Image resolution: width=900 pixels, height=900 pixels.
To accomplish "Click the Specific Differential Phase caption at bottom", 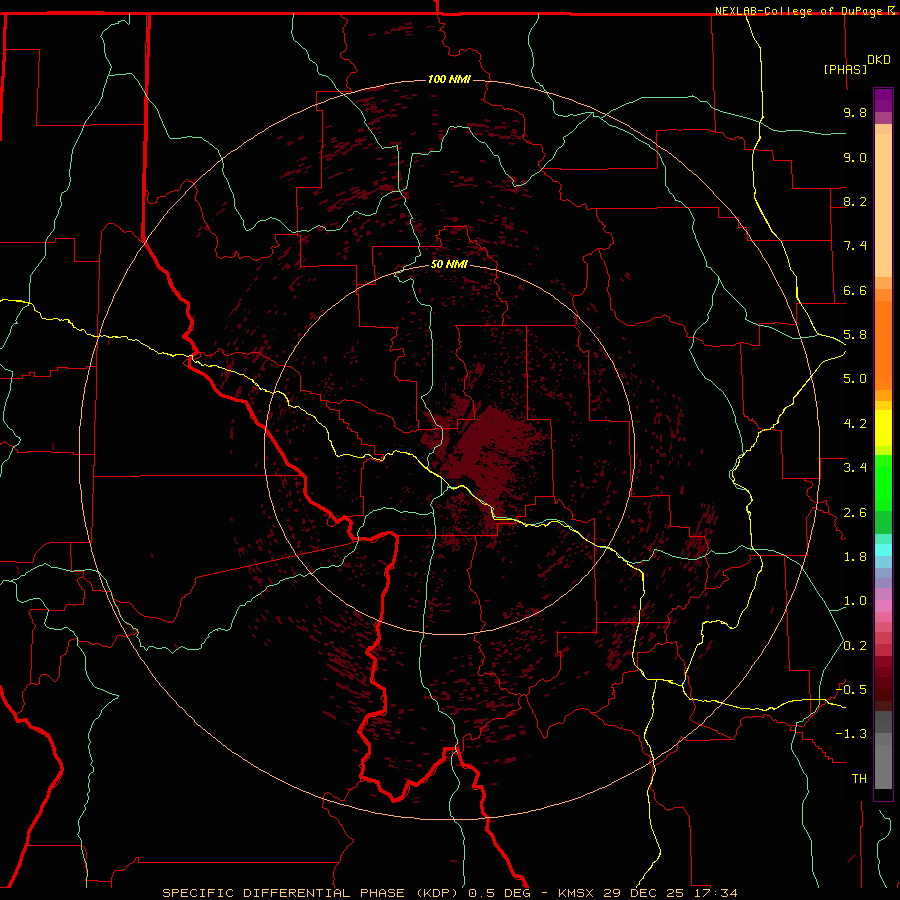I will pyautogui.click(x=449, y=893).
